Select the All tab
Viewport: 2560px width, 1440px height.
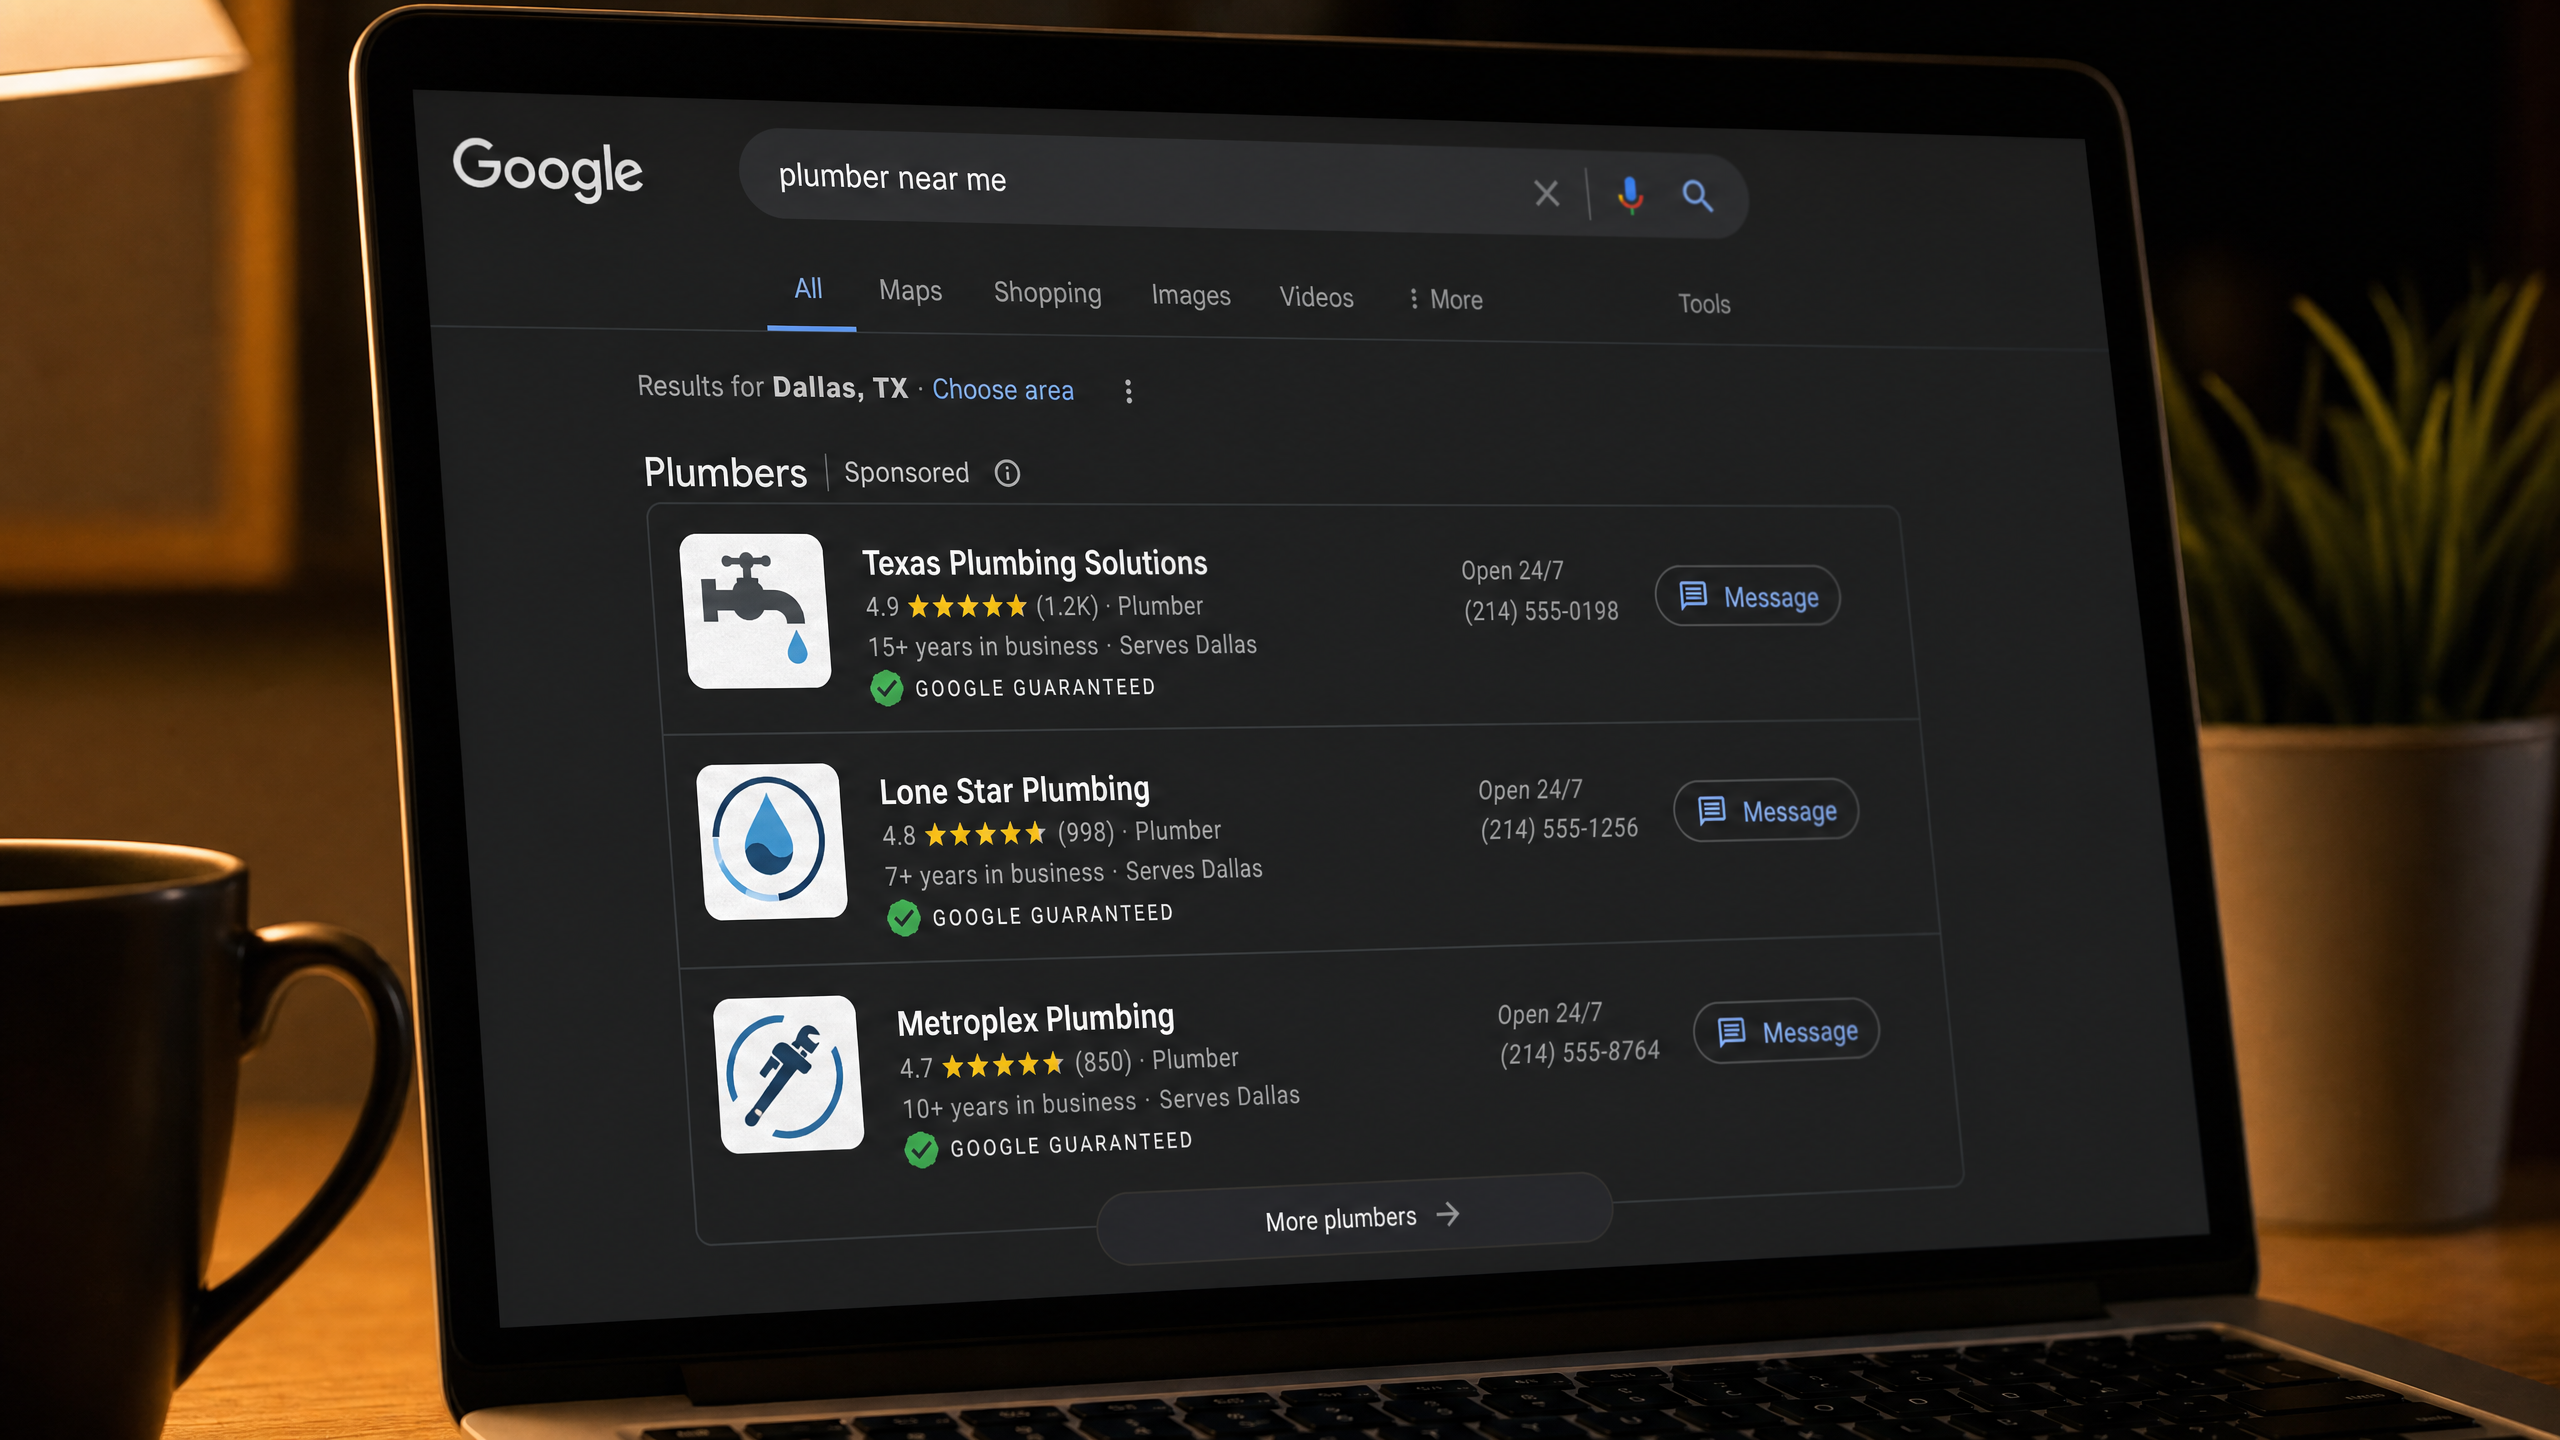(808, 290)
